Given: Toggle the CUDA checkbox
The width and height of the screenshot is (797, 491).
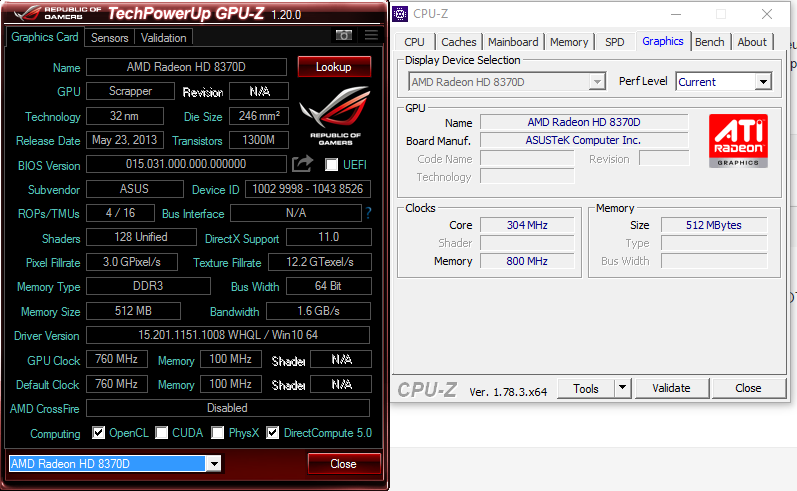Looking at the screenshot, I should 162,433.
